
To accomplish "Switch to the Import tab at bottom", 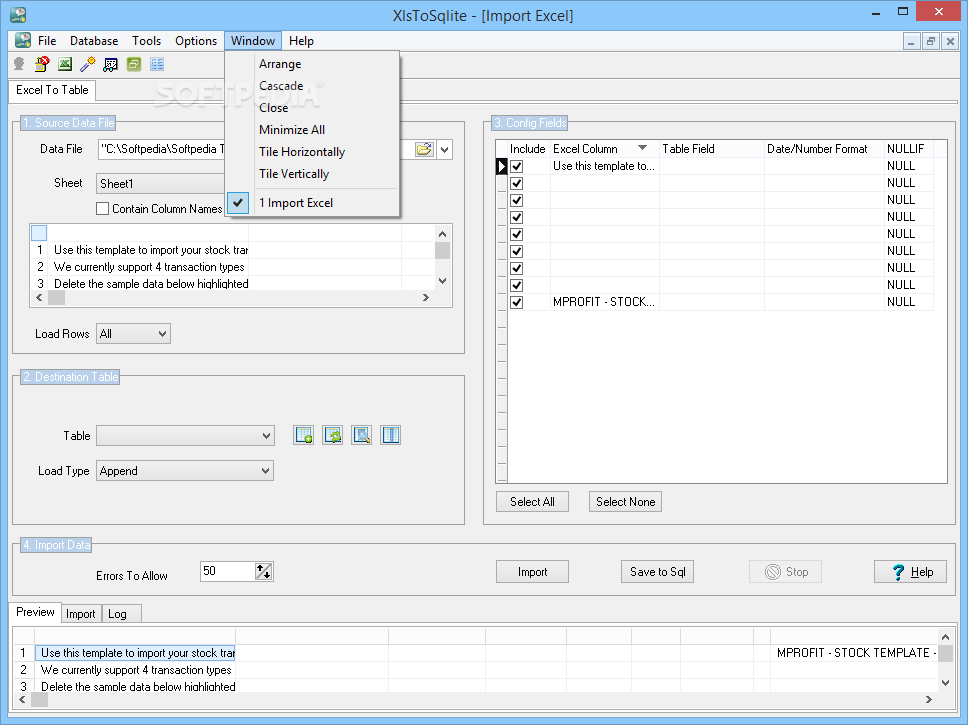I will coord(80,613).
